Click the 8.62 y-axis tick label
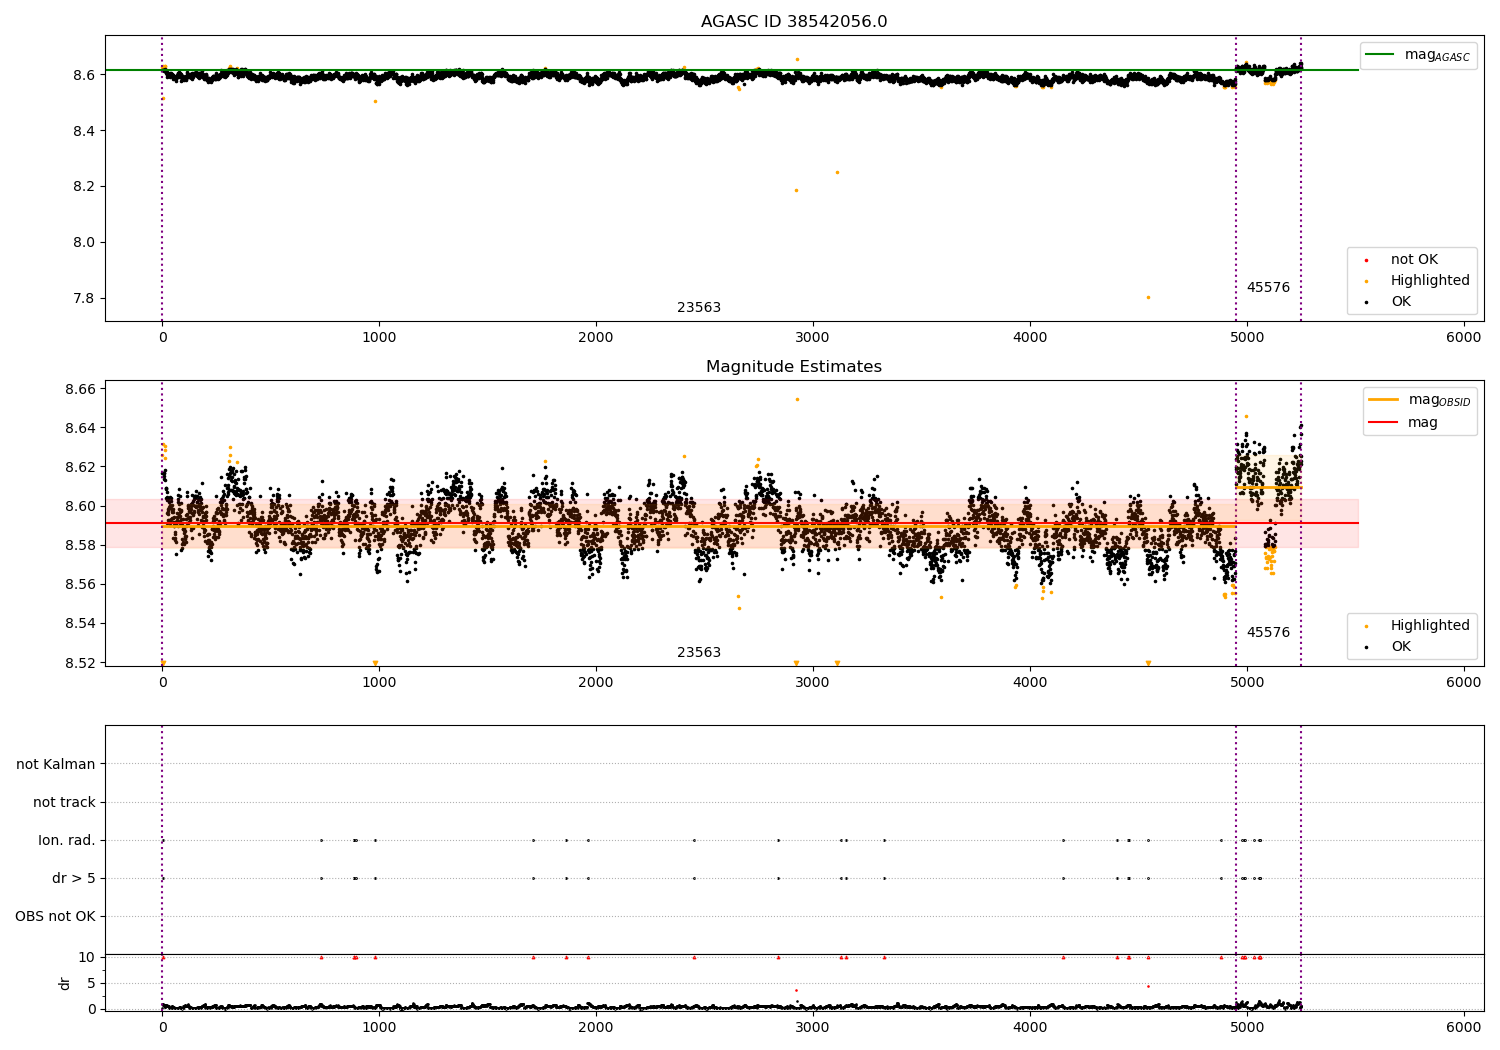 (x=79, y=467)
